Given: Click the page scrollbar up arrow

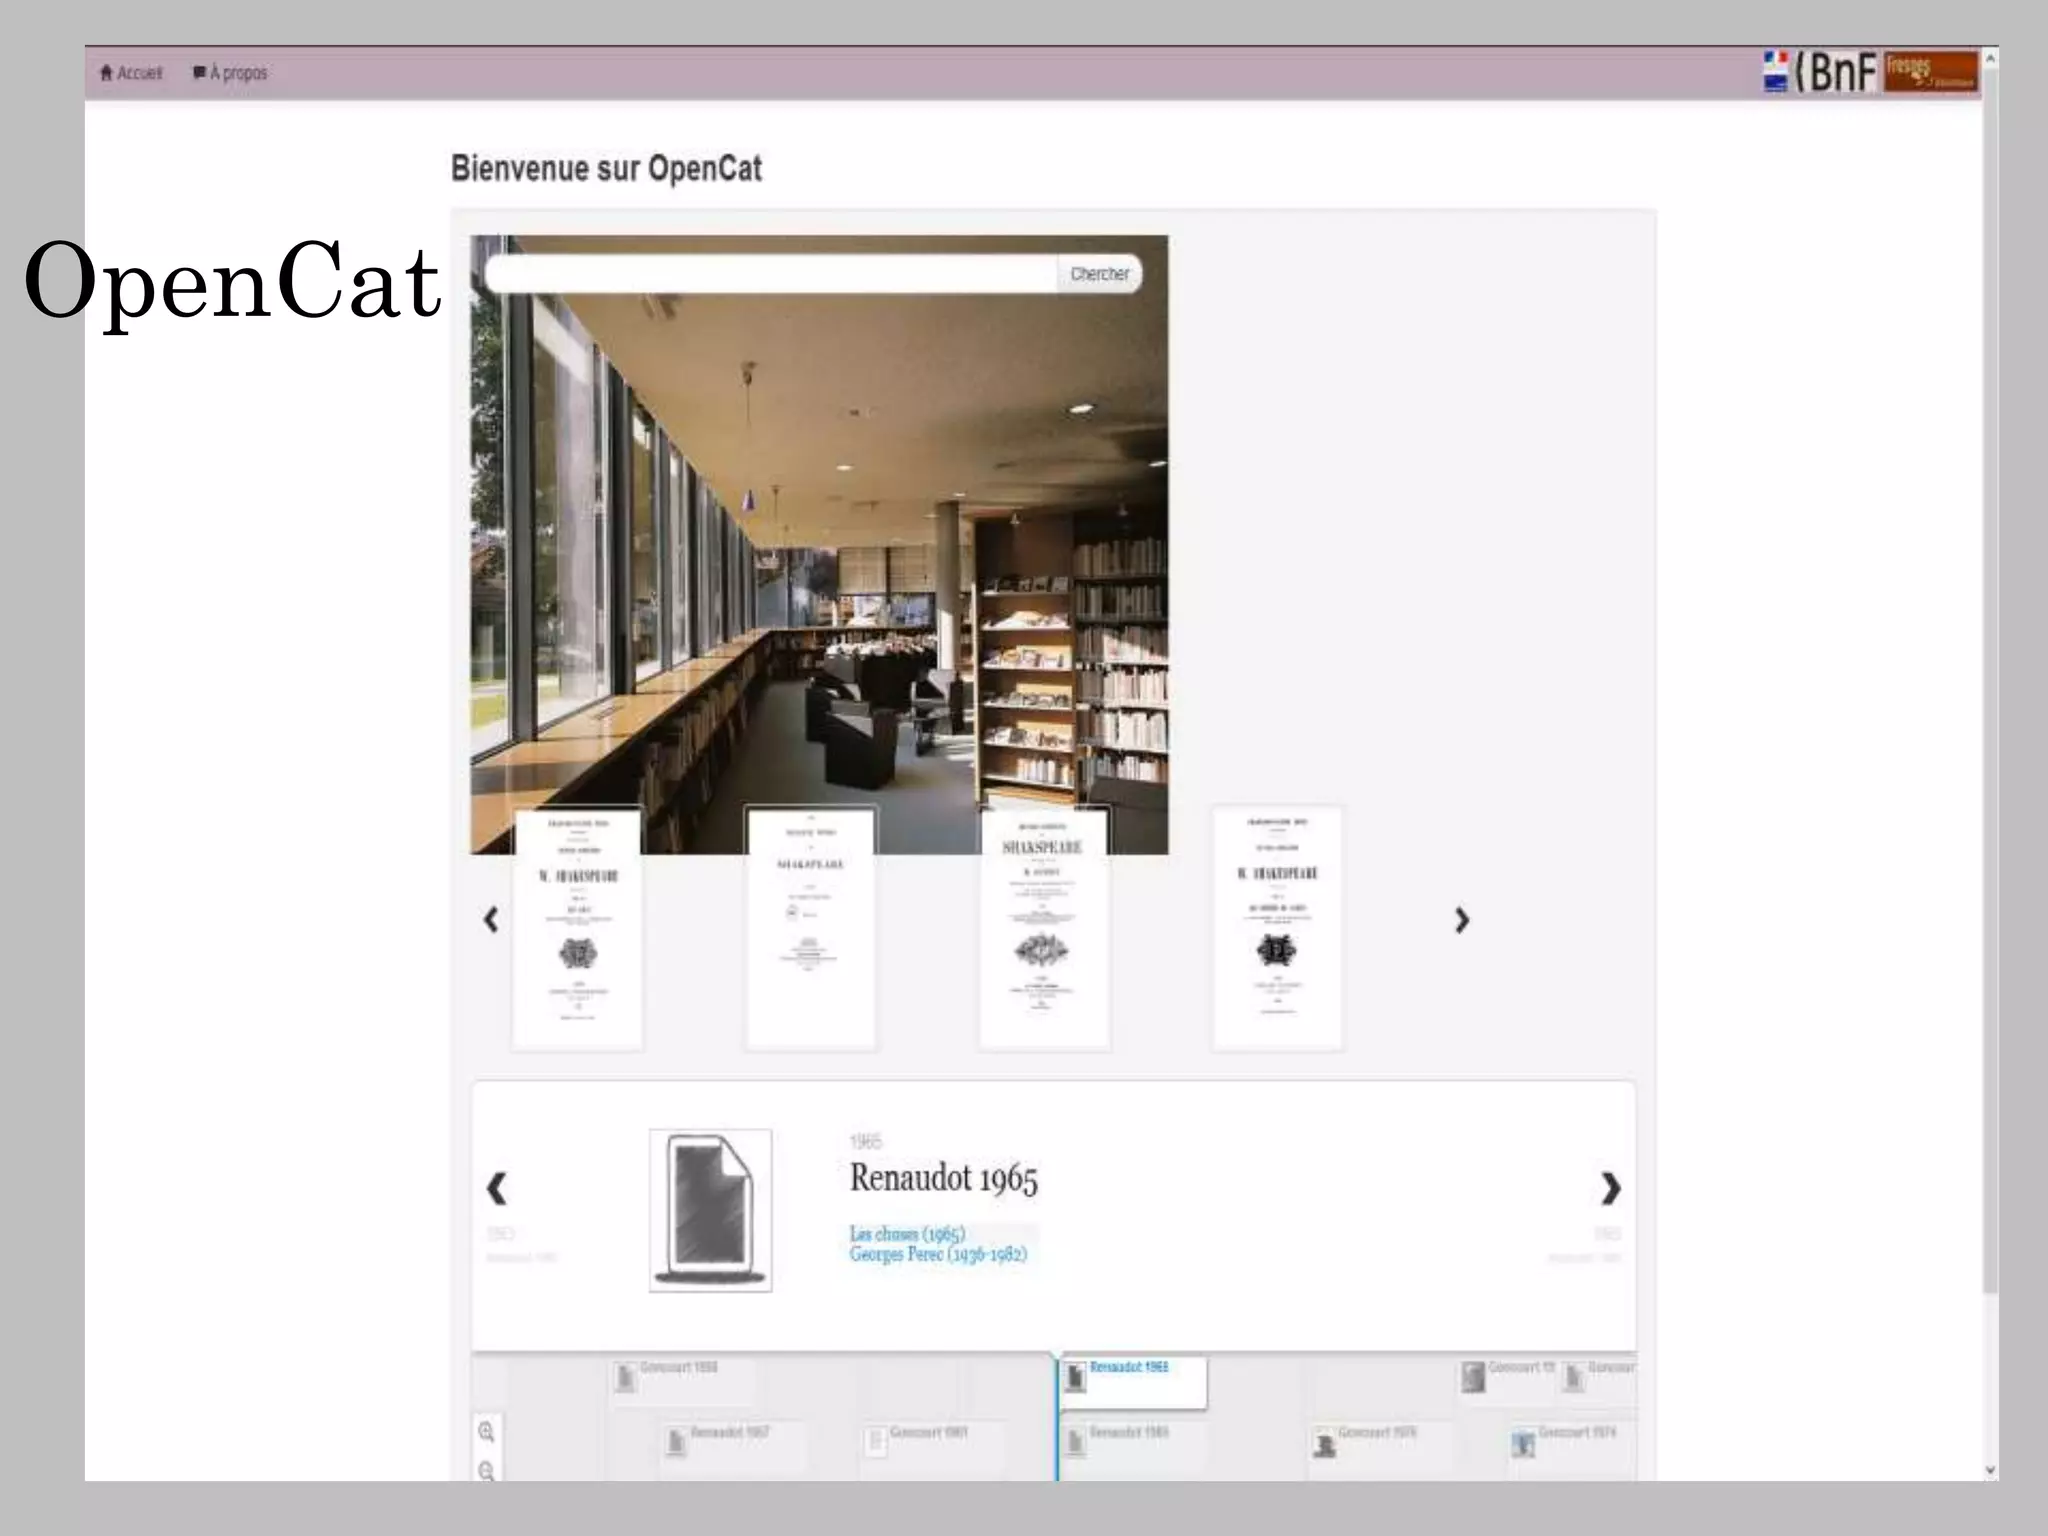Looking at the screenshot, I should (1990, 59).
